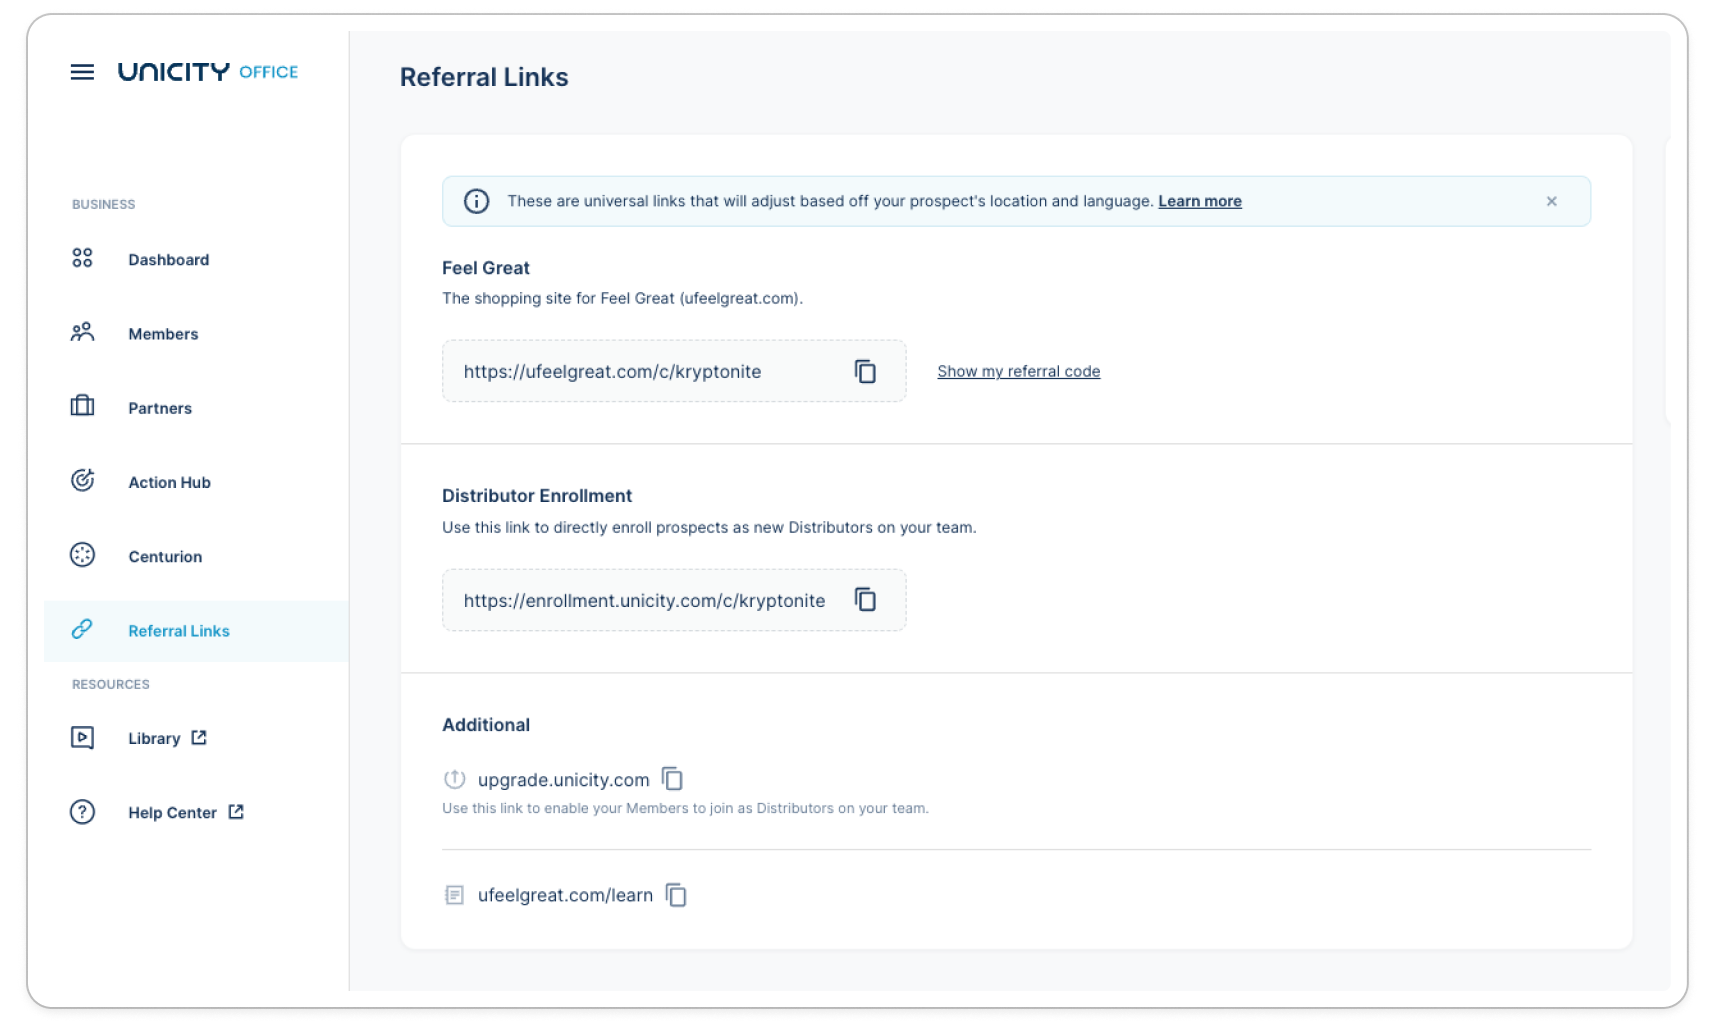Copy the Feel Great referral link

click(x=866, y=371)
